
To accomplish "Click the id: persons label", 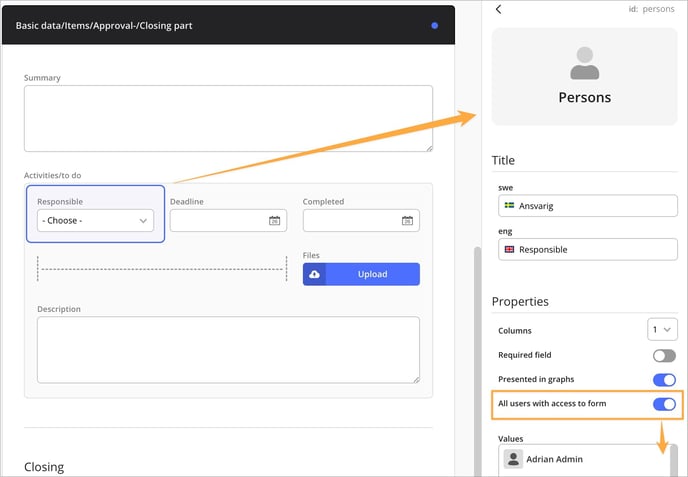I will (x=651, y=9).
